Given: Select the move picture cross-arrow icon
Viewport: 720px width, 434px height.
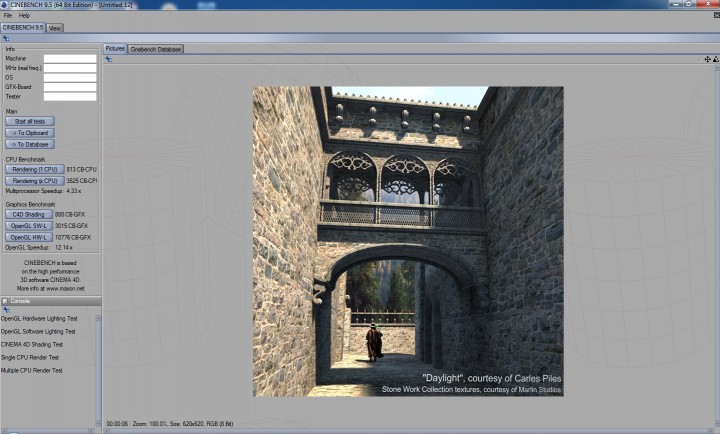Looking at the screenshot, I should click(707, 59).
